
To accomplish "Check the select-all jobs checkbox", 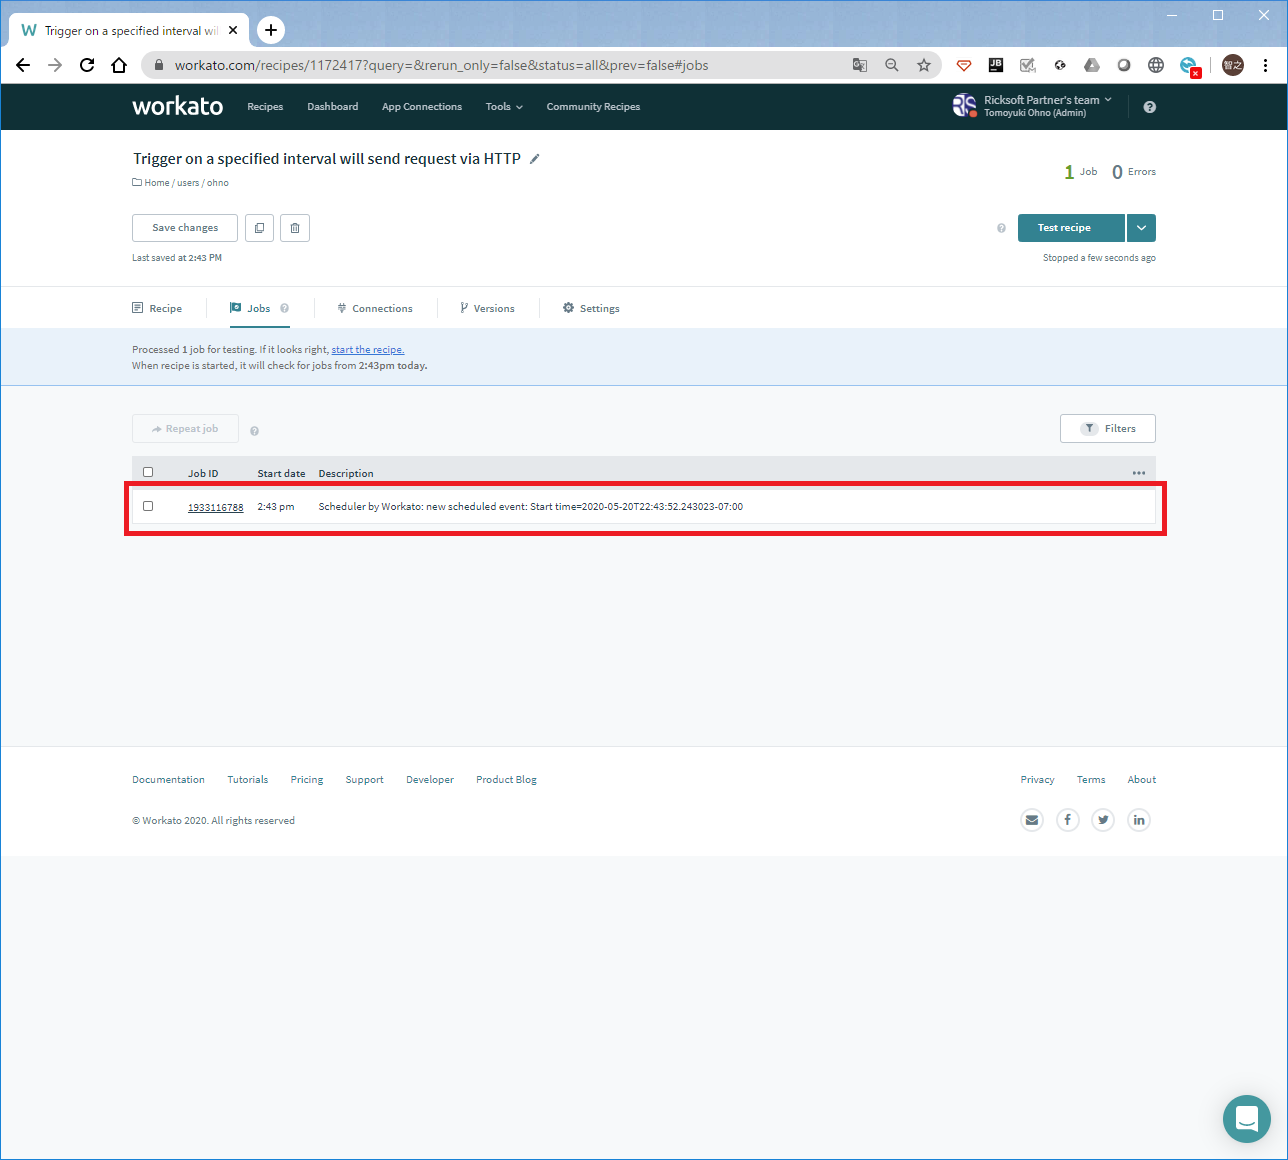I will pos(148,472).
